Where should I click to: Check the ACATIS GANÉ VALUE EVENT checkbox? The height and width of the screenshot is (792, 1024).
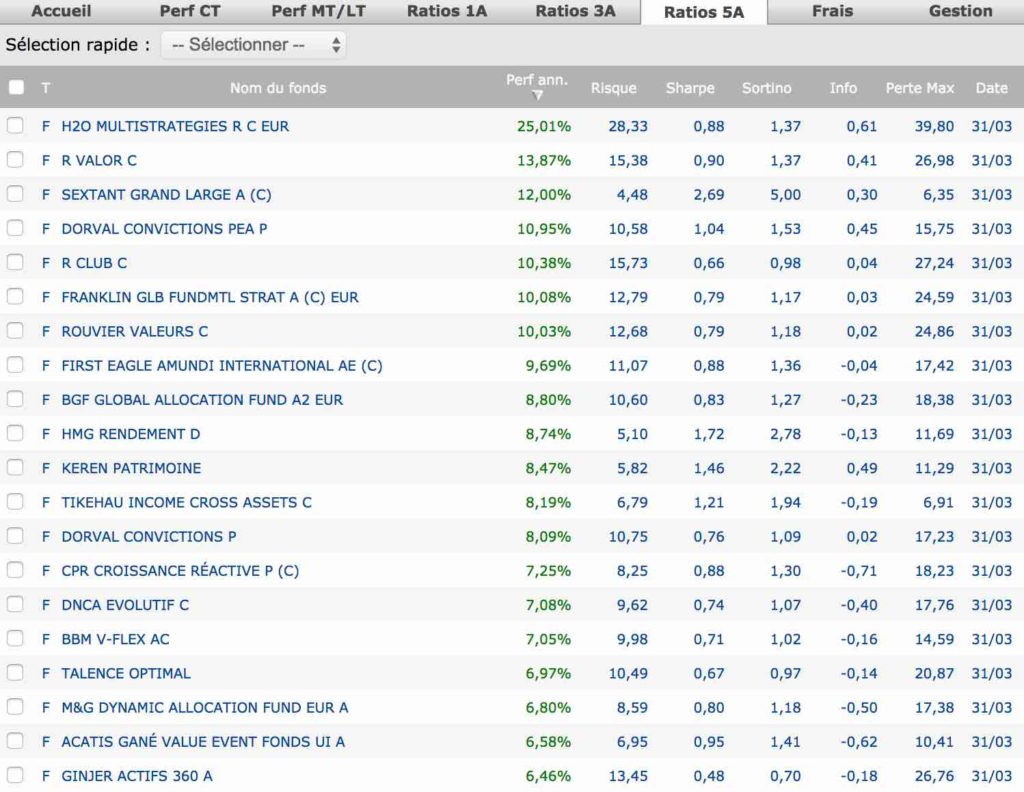click(15, 740)
